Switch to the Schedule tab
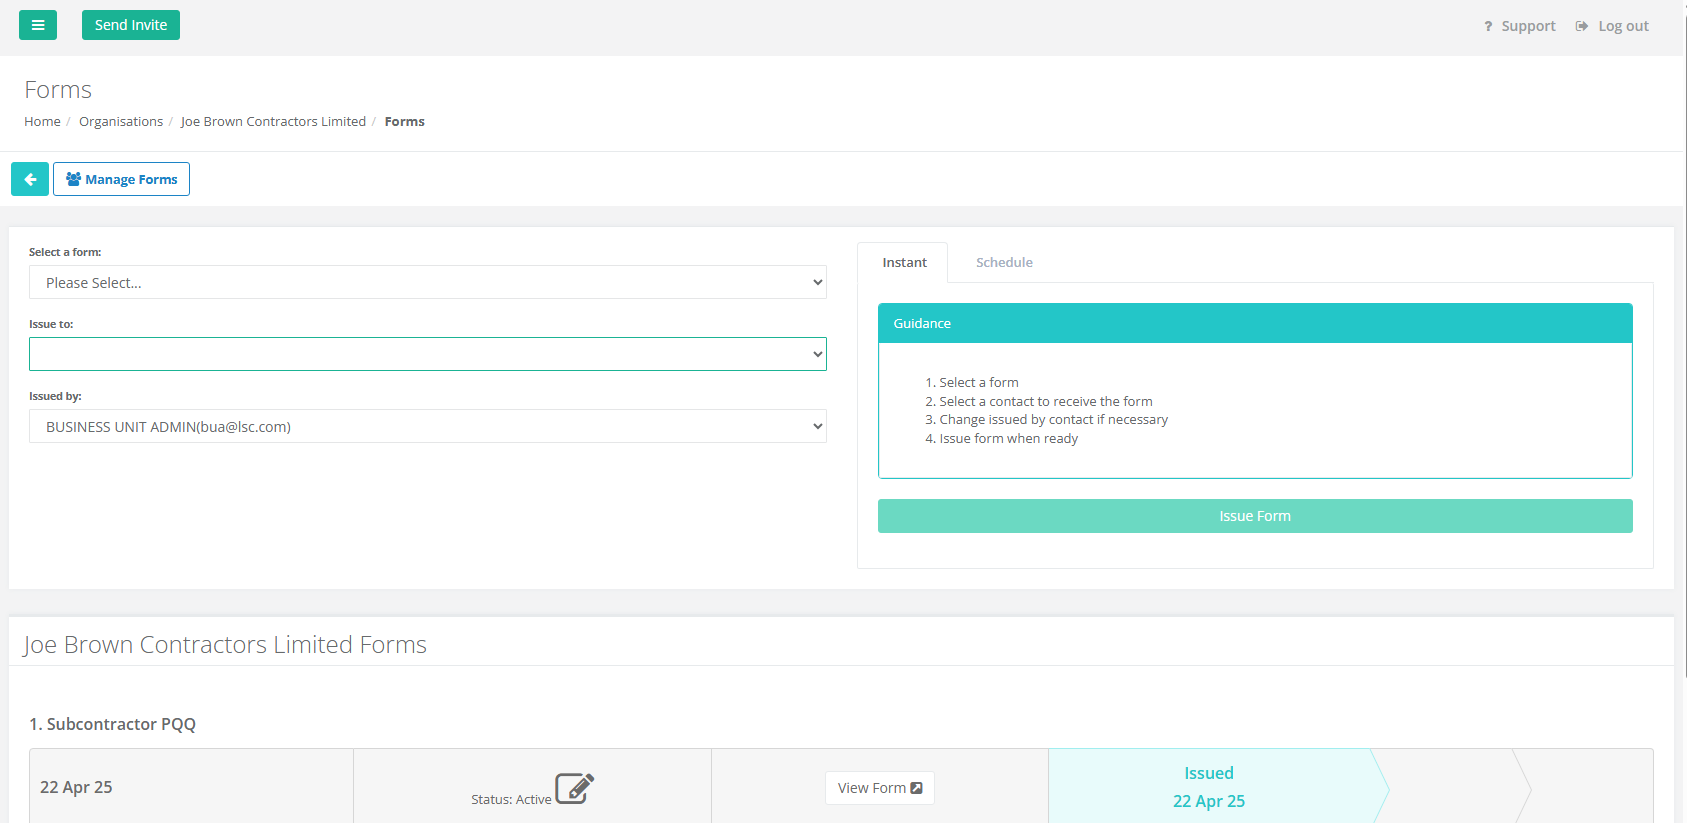The width and height of the screenshot is (1687, 823). [x=1004, y=262]
